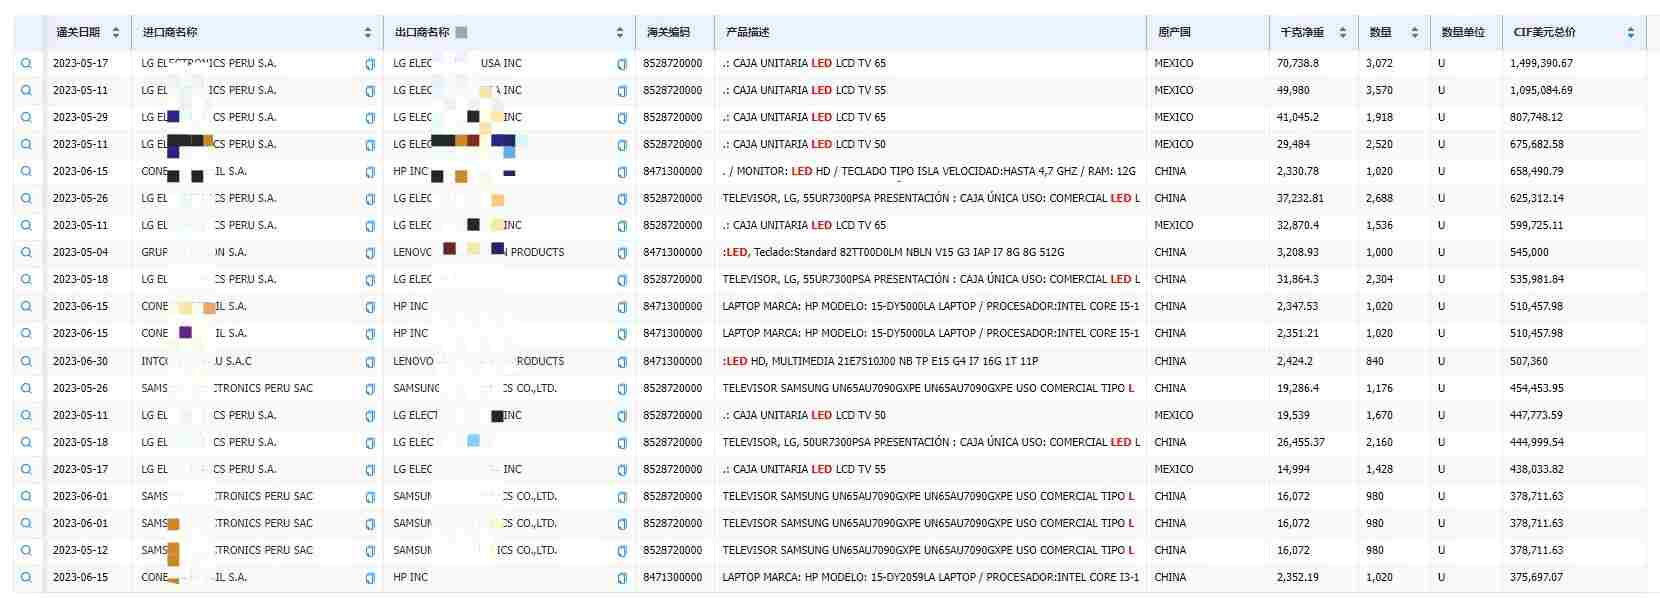Sort by 千克净重 using its arrows

coord(1343,33)
